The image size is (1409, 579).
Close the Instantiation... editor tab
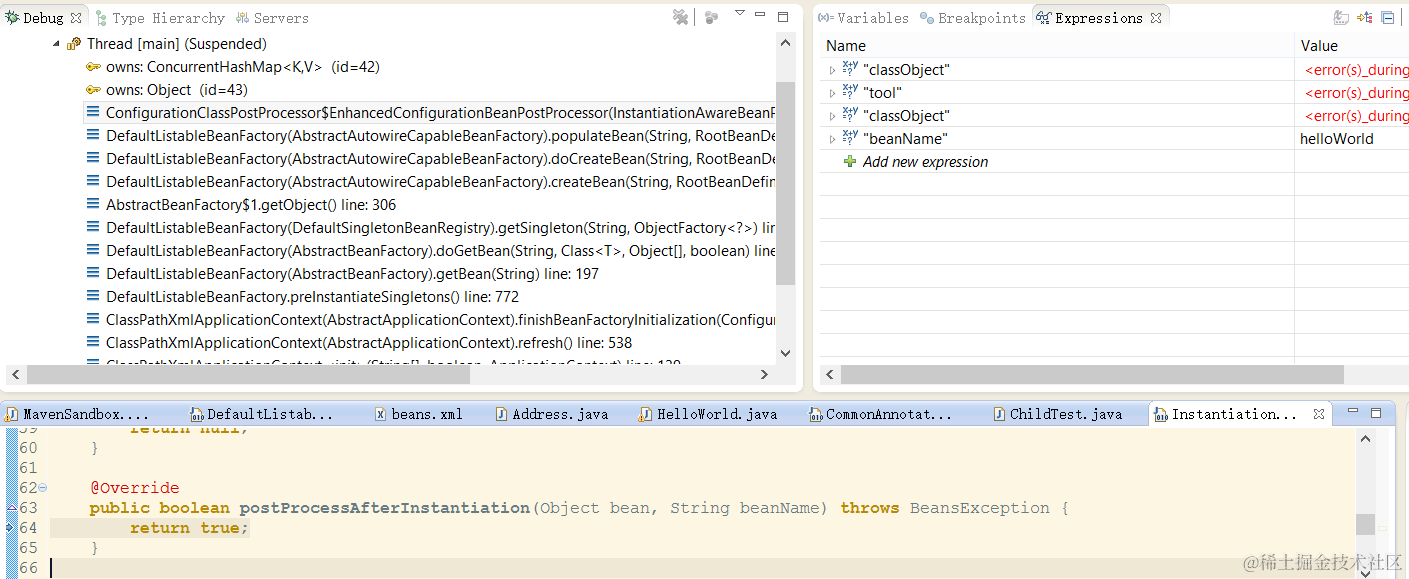pyautogui.click(x=1319, y=414)
